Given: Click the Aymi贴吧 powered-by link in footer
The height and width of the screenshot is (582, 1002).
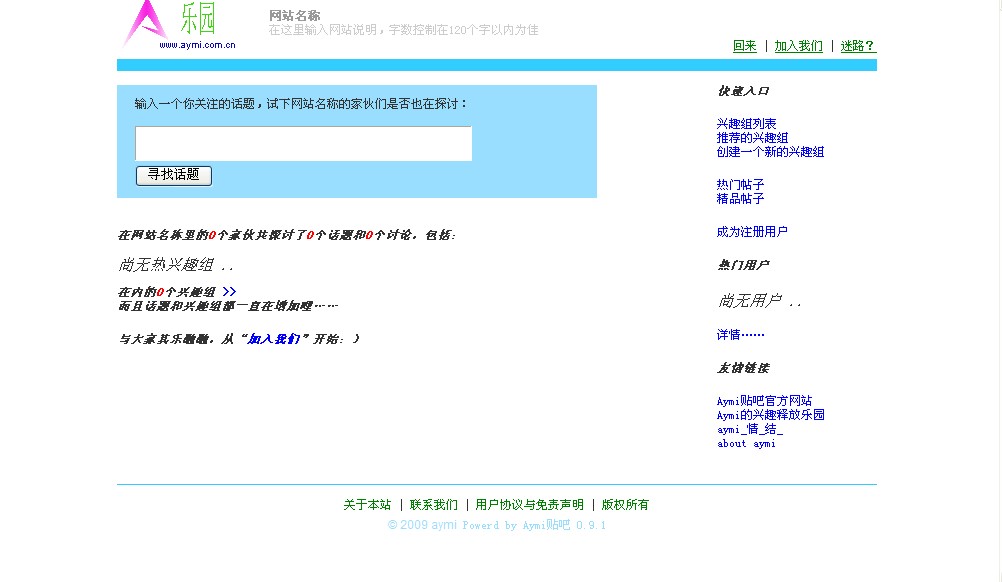Looking at the screenshot, I should pyautogui.click(x=546, y=525).
